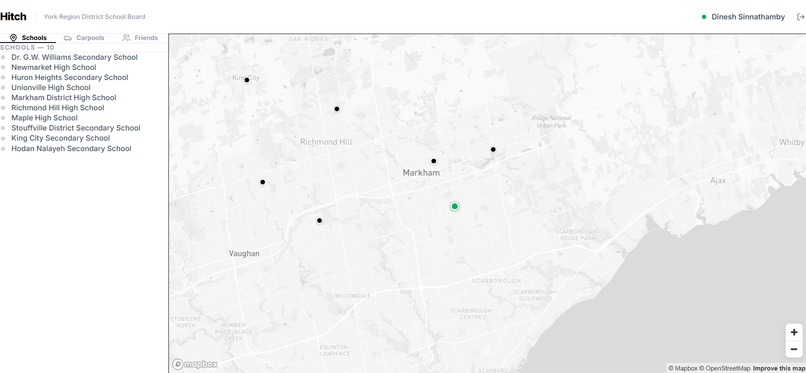This screenshot has height=373, width=806.
Task: Click the Dinesh Sinnathamby user name
Action: [748, 17]
